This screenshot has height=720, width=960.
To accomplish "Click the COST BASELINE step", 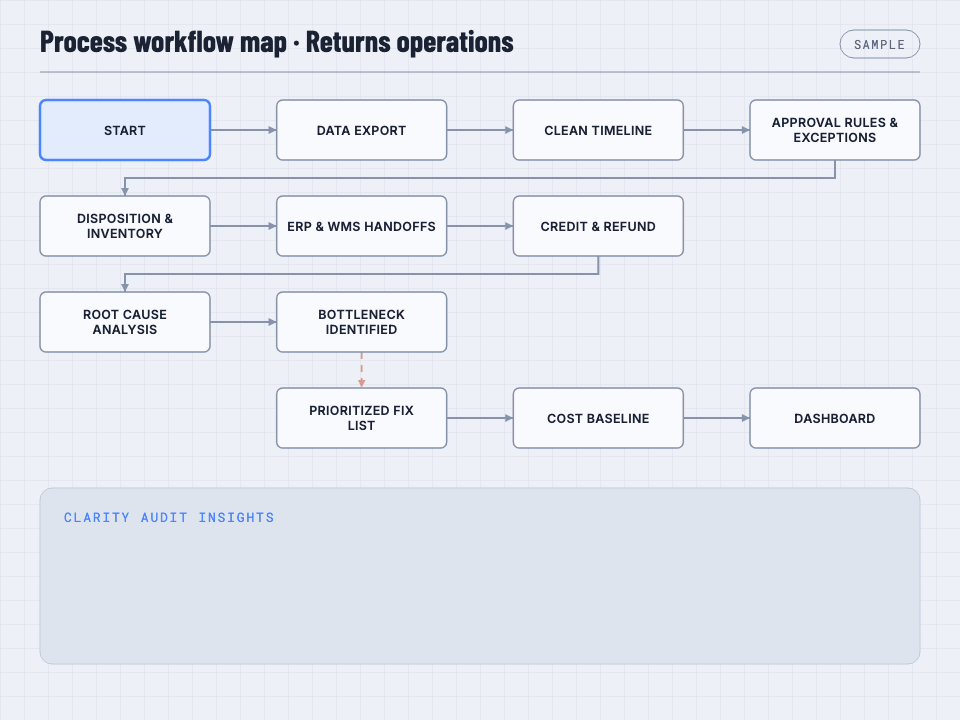I will point(598,418).
